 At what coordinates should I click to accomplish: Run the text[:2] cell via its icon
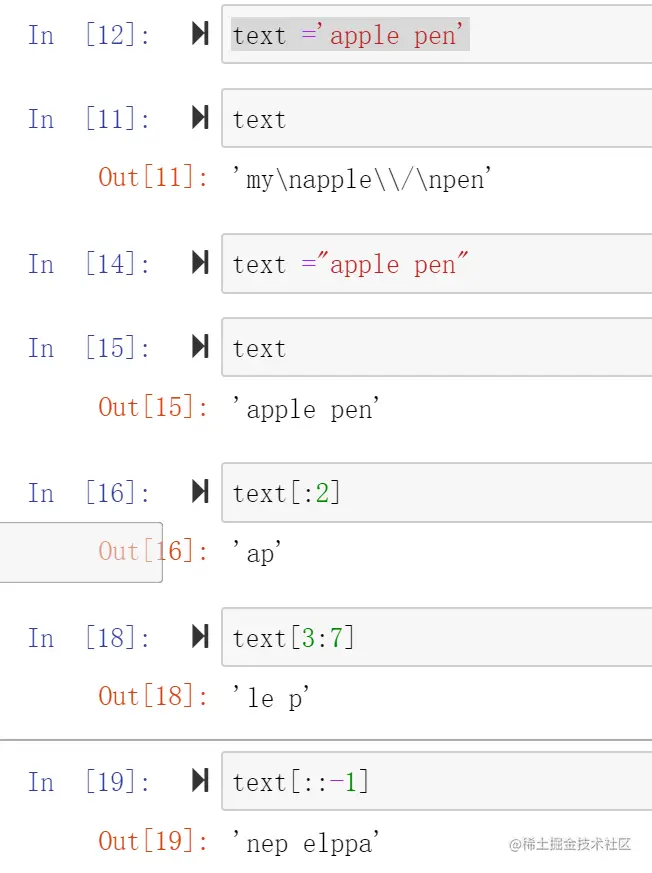click(x=200, y=493)
